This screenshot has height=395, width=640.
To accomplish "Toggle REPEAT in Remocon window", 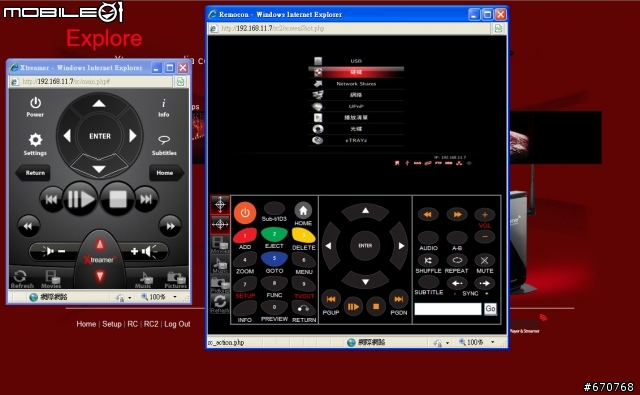I will (457, 260).
